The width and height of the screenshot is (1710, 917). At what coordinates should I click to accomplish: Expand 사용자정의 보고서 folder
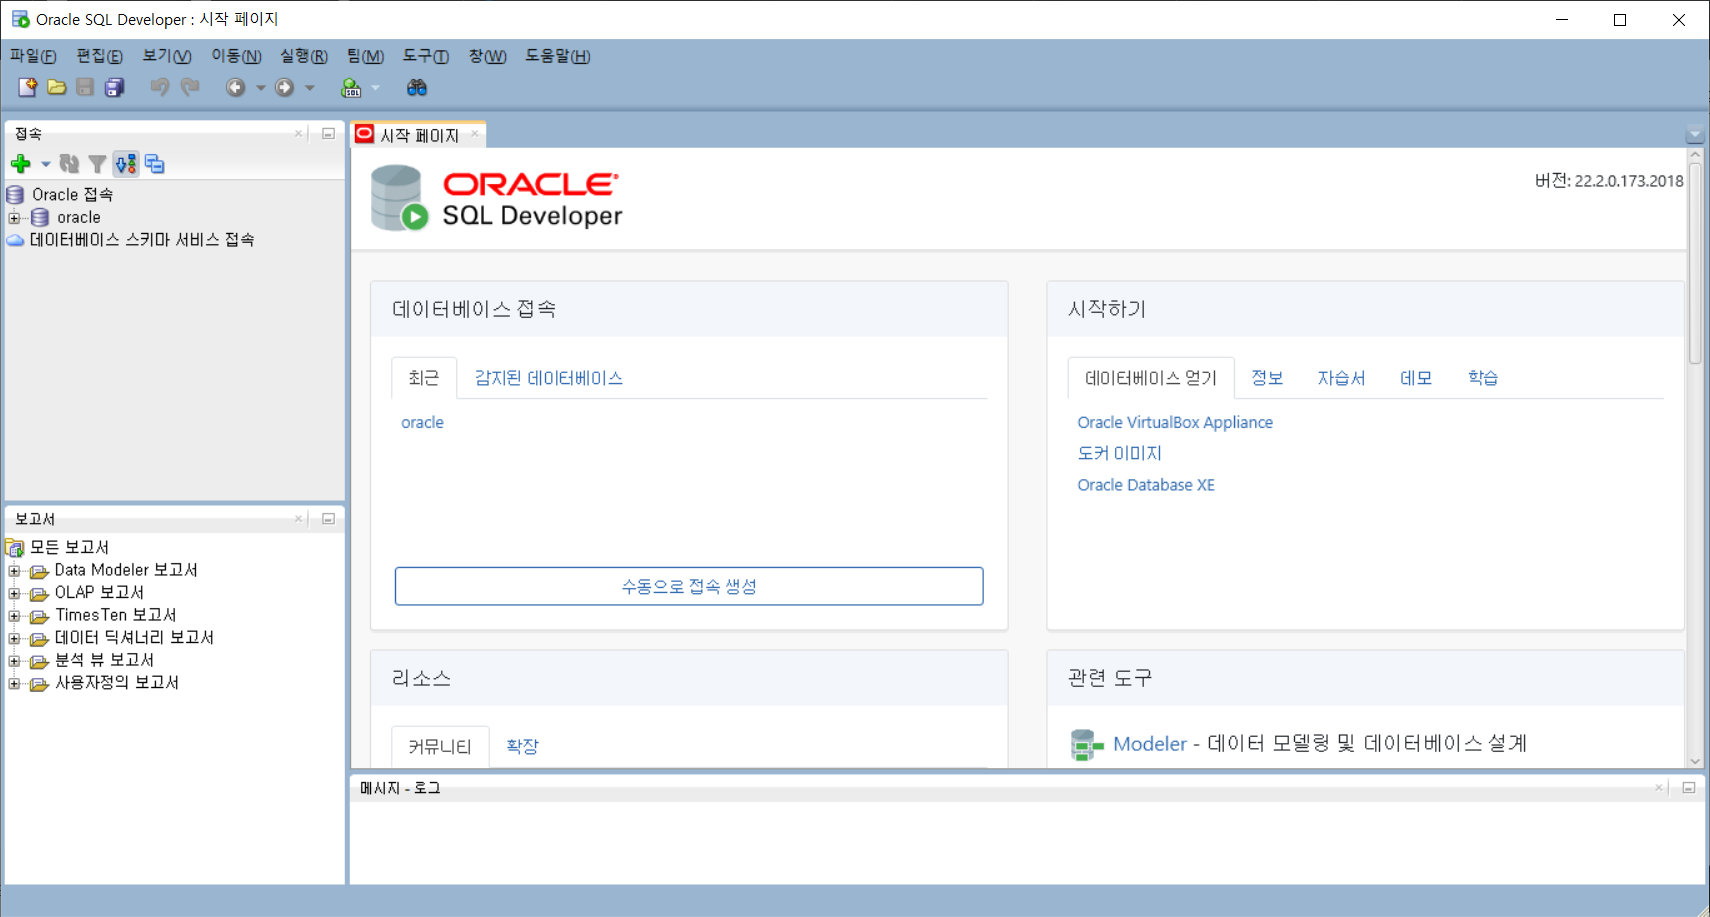point(14,684)
